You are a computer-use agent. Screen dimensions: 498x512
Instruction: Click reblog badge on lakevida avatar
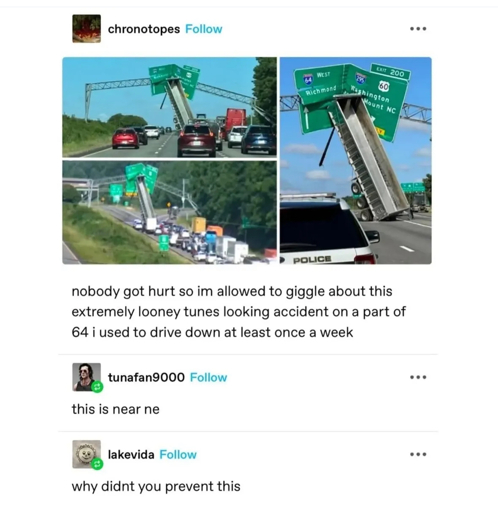(x=97, y=464)
